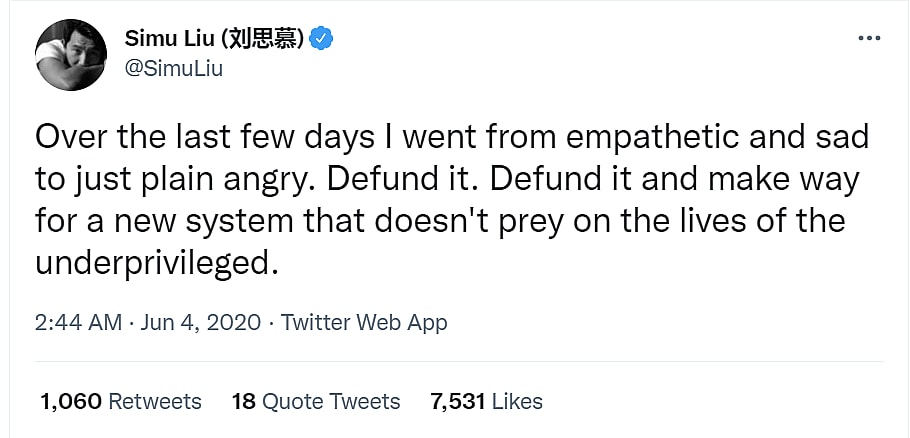Click the Simu Liu display name
This screenshot has width=910, height=438.
click(x=164, y=39)
